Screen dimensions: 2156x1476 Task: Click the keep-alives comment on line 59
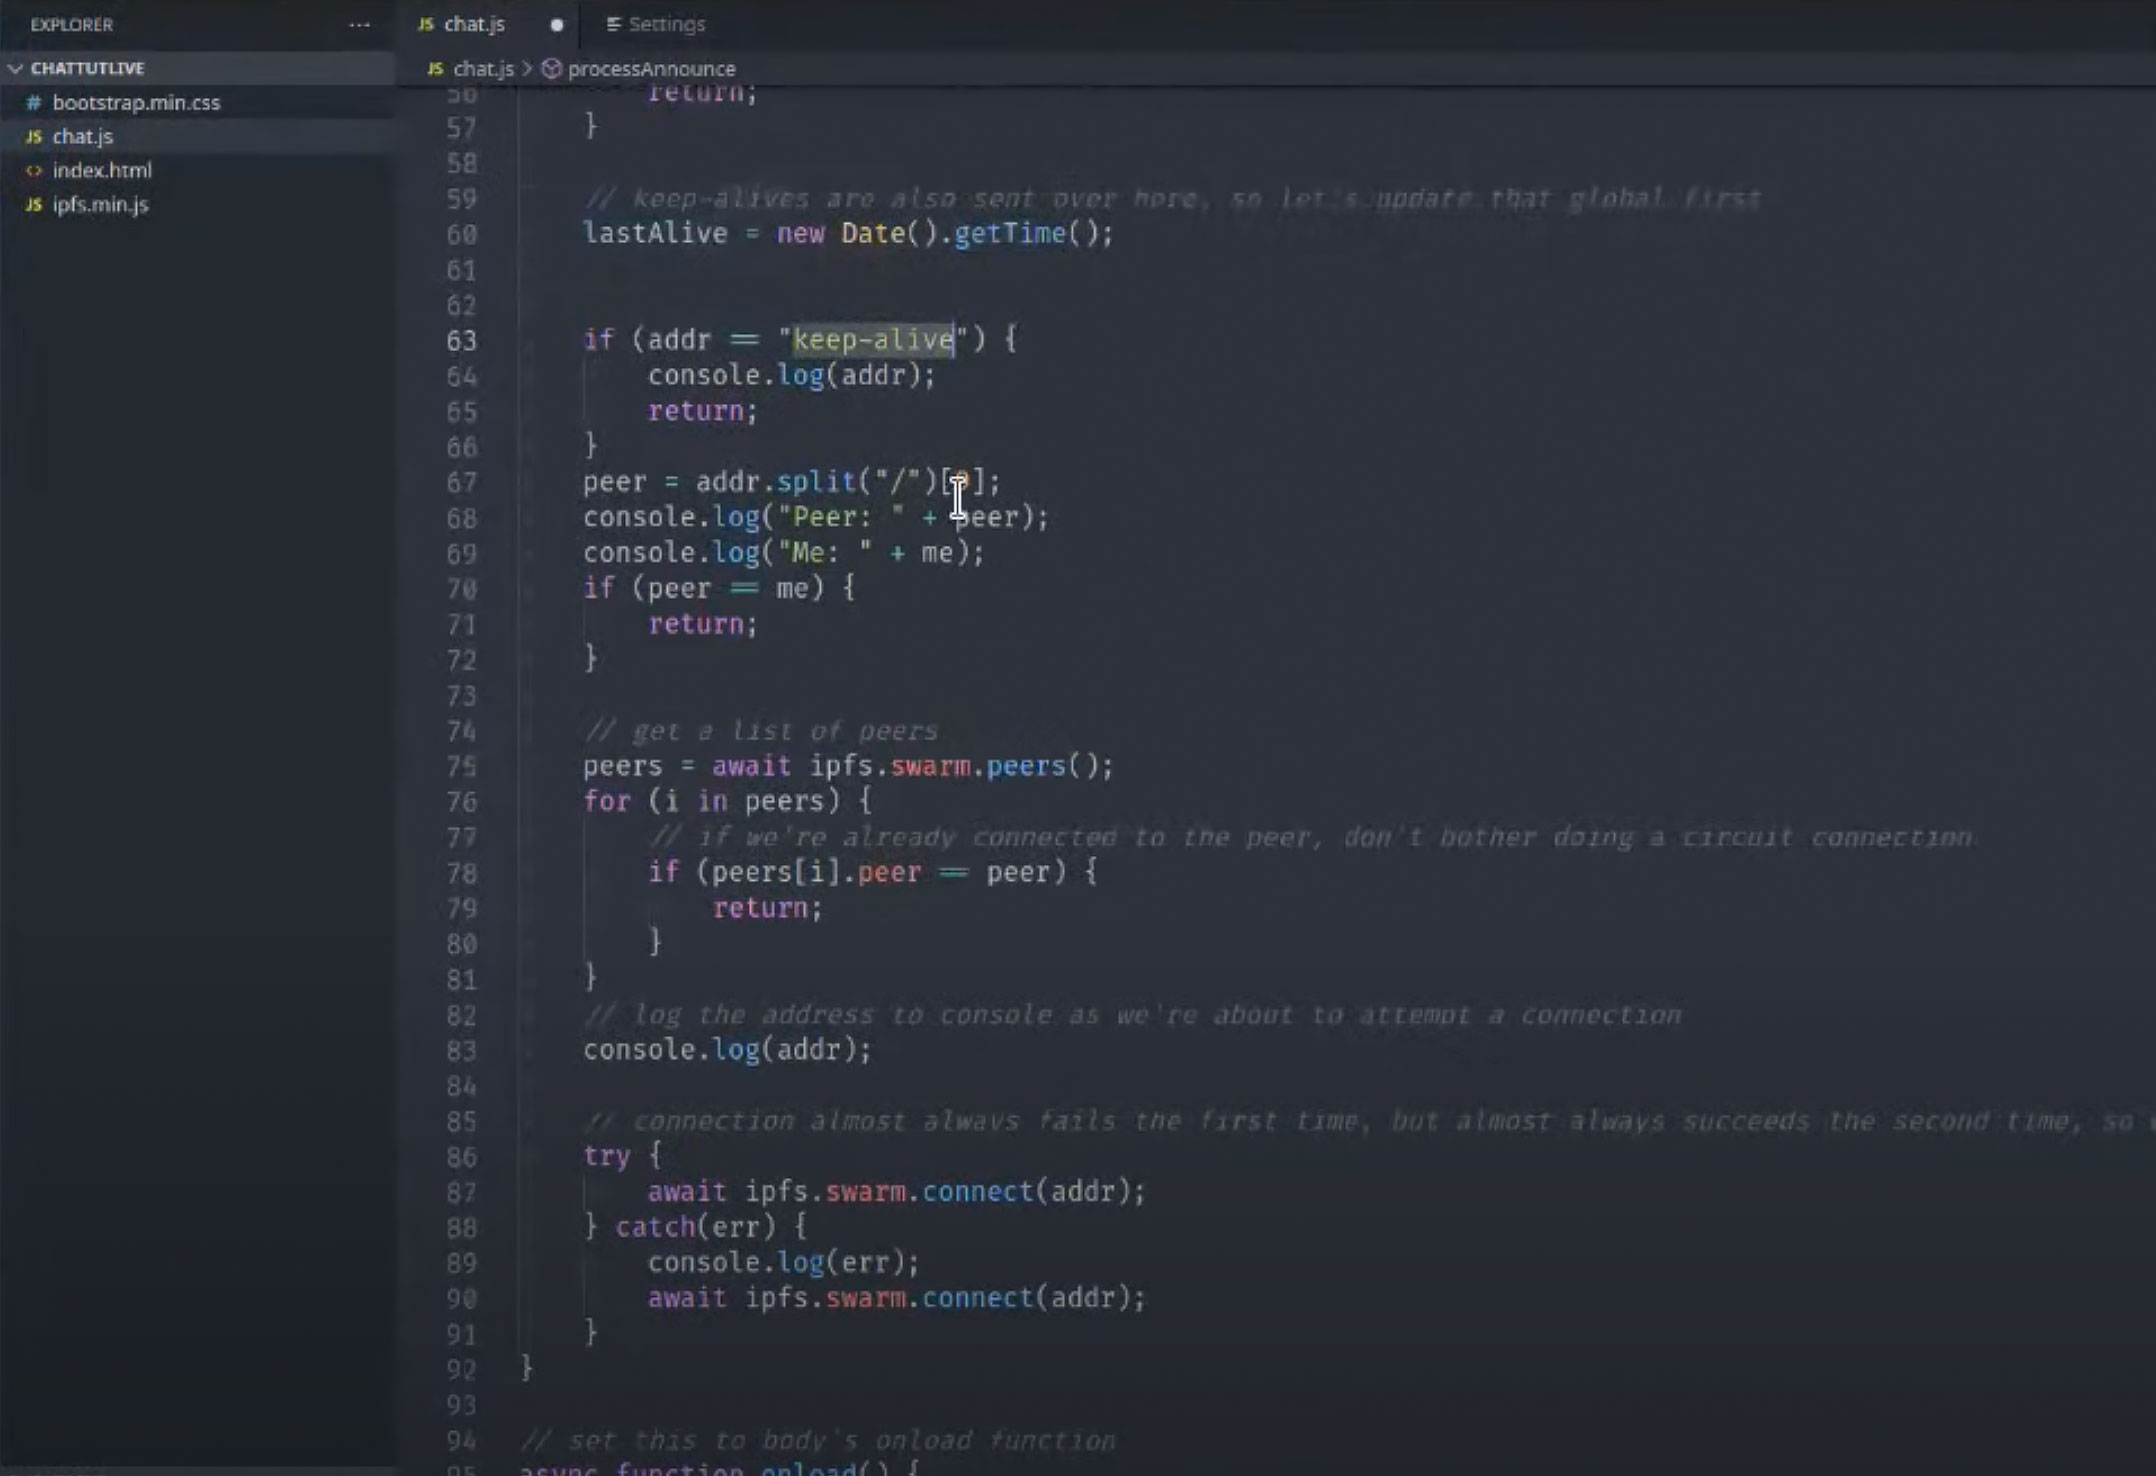click(x=1172, y=198)
